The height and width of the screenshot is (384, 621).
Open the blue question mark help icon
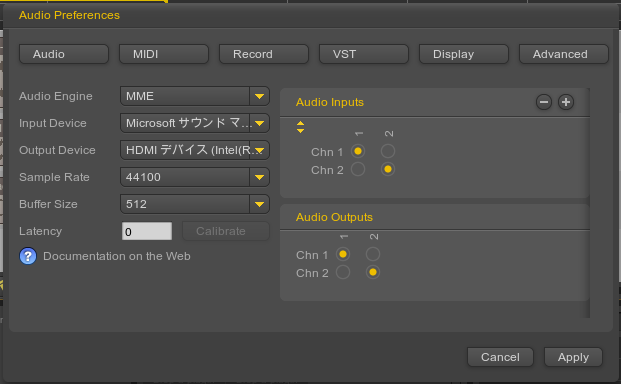point(28,256)
